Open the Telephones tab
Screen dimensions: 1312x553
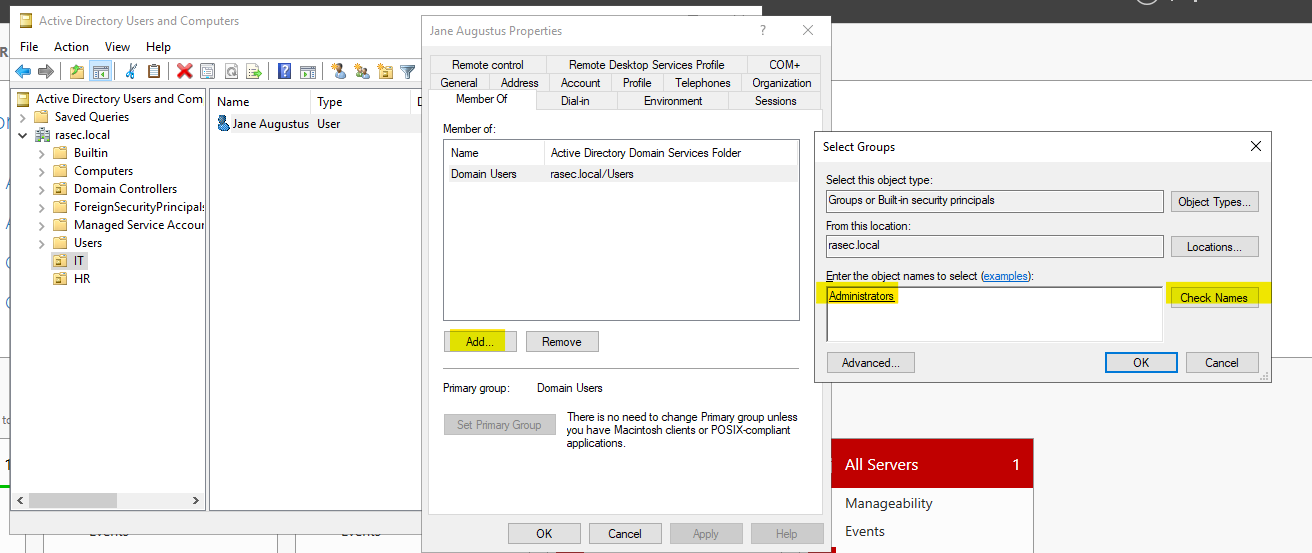[x=703, y=83]
